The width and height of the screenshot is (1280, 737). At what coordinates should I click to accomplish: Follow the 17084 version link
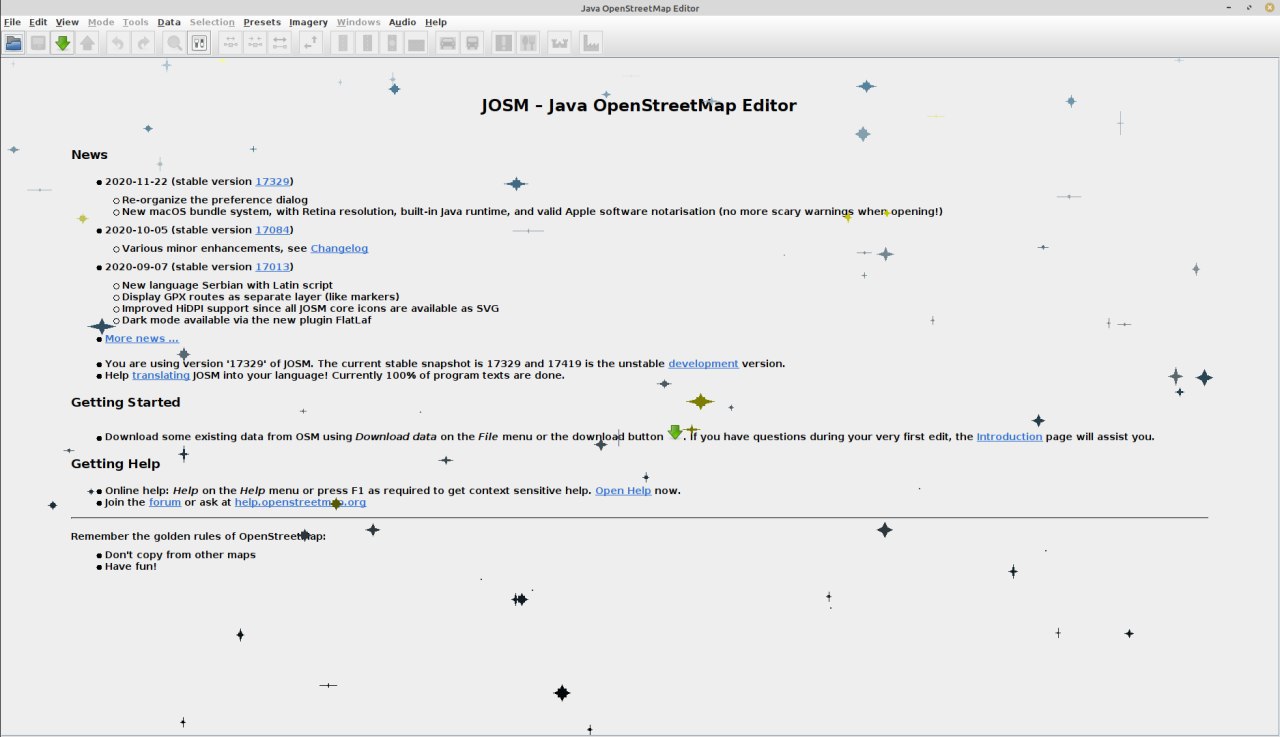tap(272, 230)
